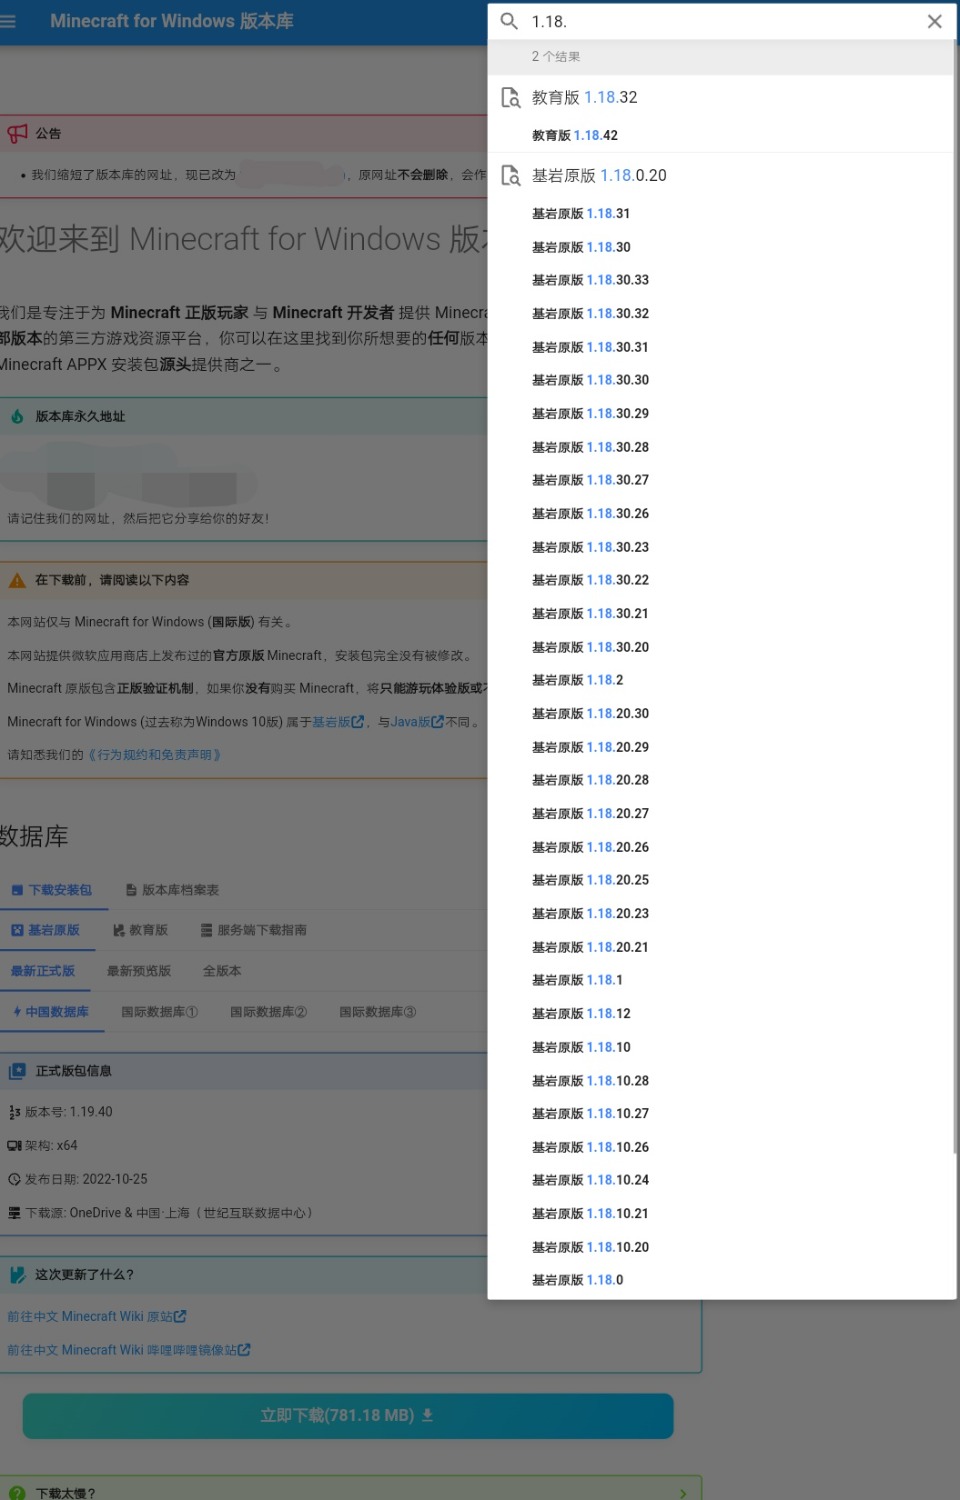Click the warning triangle icon
Viewport: 960px width, 1500px height.
[17, 580]
